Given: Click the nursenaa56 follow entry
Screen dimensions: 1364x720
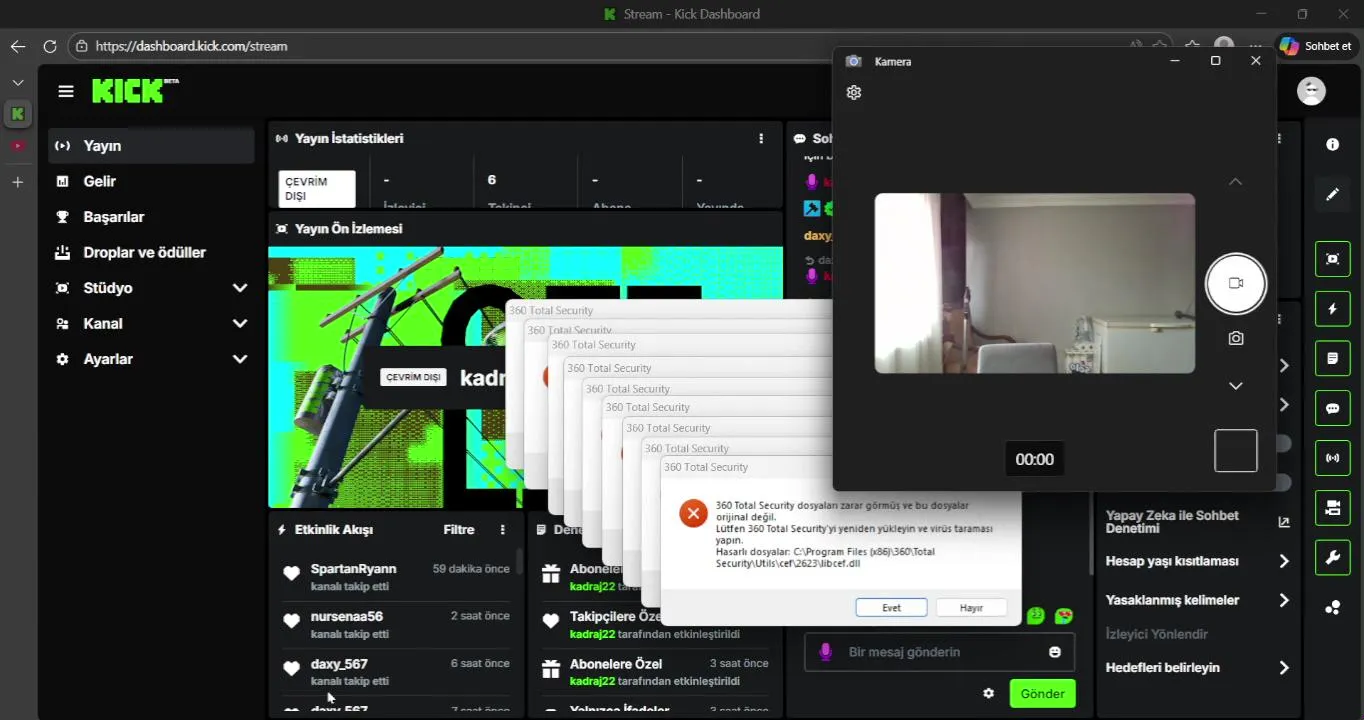Looking at the screenshot, I should pos(396,624).
